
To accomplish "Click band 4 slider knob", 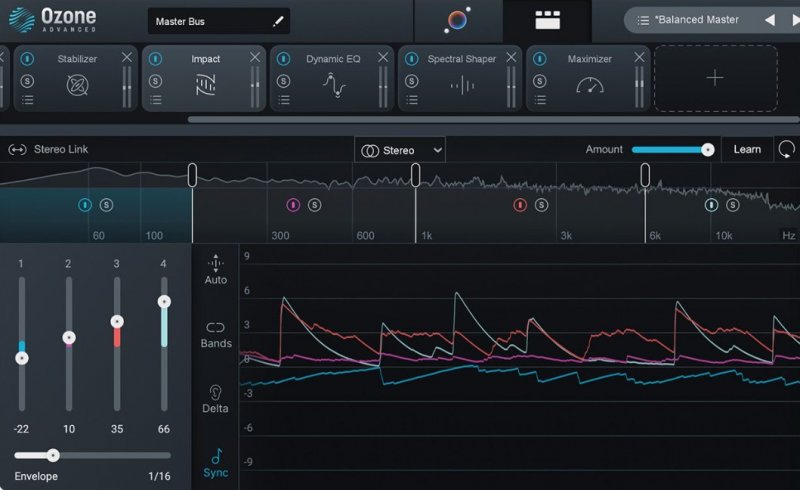I will [x=164, y=302].
